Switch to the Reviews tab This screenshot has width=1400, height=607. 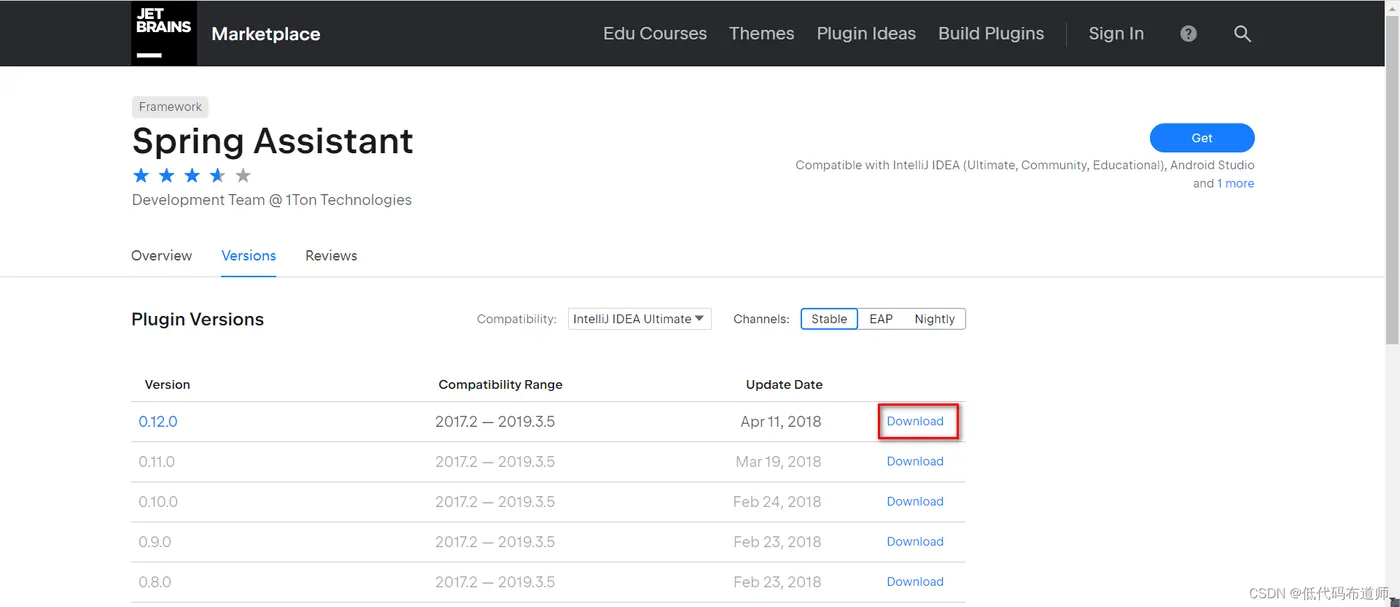[331, 256]
